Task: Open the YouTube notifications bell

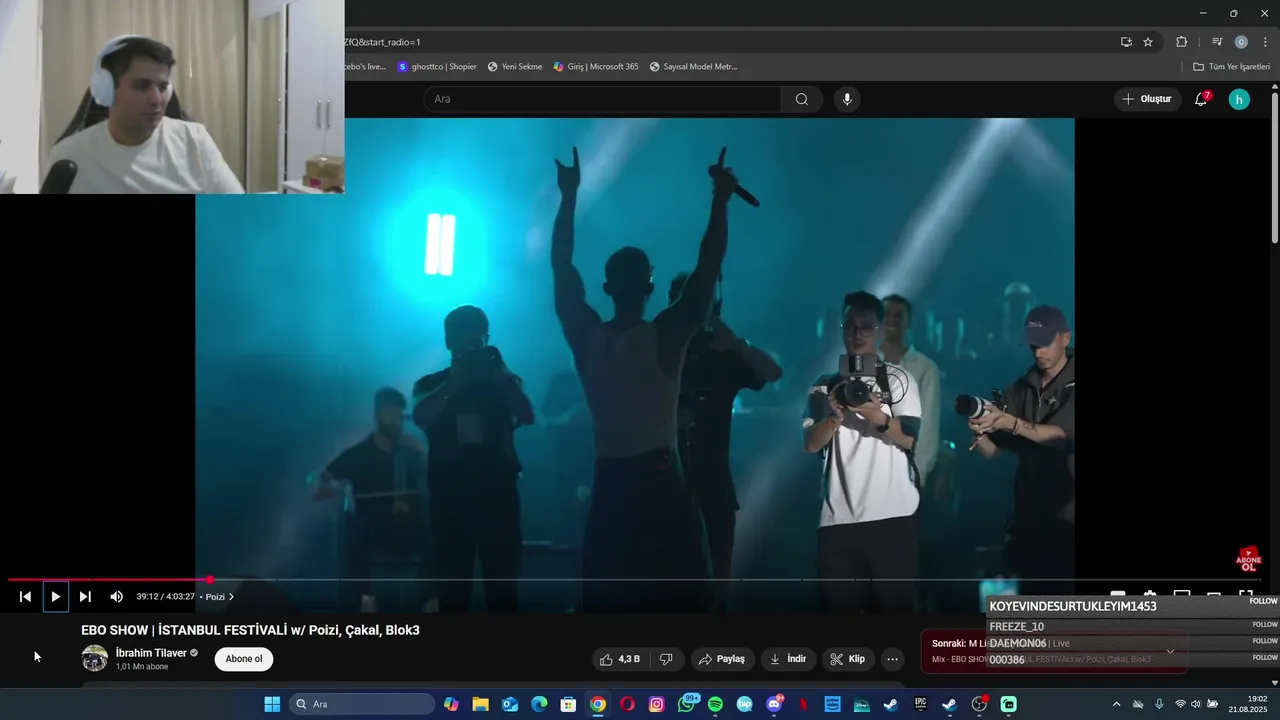Action: pos(1201,99)
